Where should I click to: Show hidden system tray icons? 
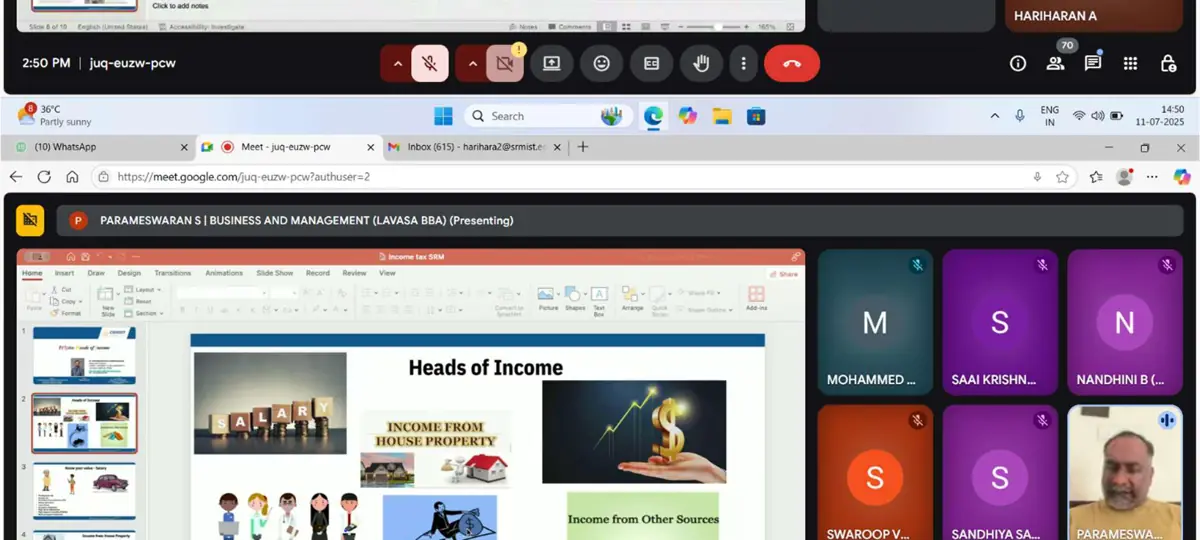pos(994,116)
